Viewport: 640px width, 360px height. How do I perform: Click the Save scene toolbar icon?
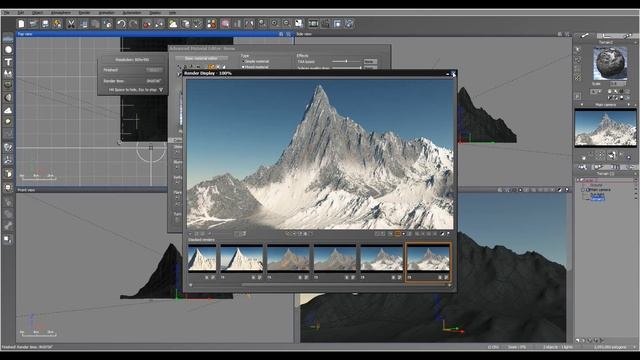tap(45, 24)
